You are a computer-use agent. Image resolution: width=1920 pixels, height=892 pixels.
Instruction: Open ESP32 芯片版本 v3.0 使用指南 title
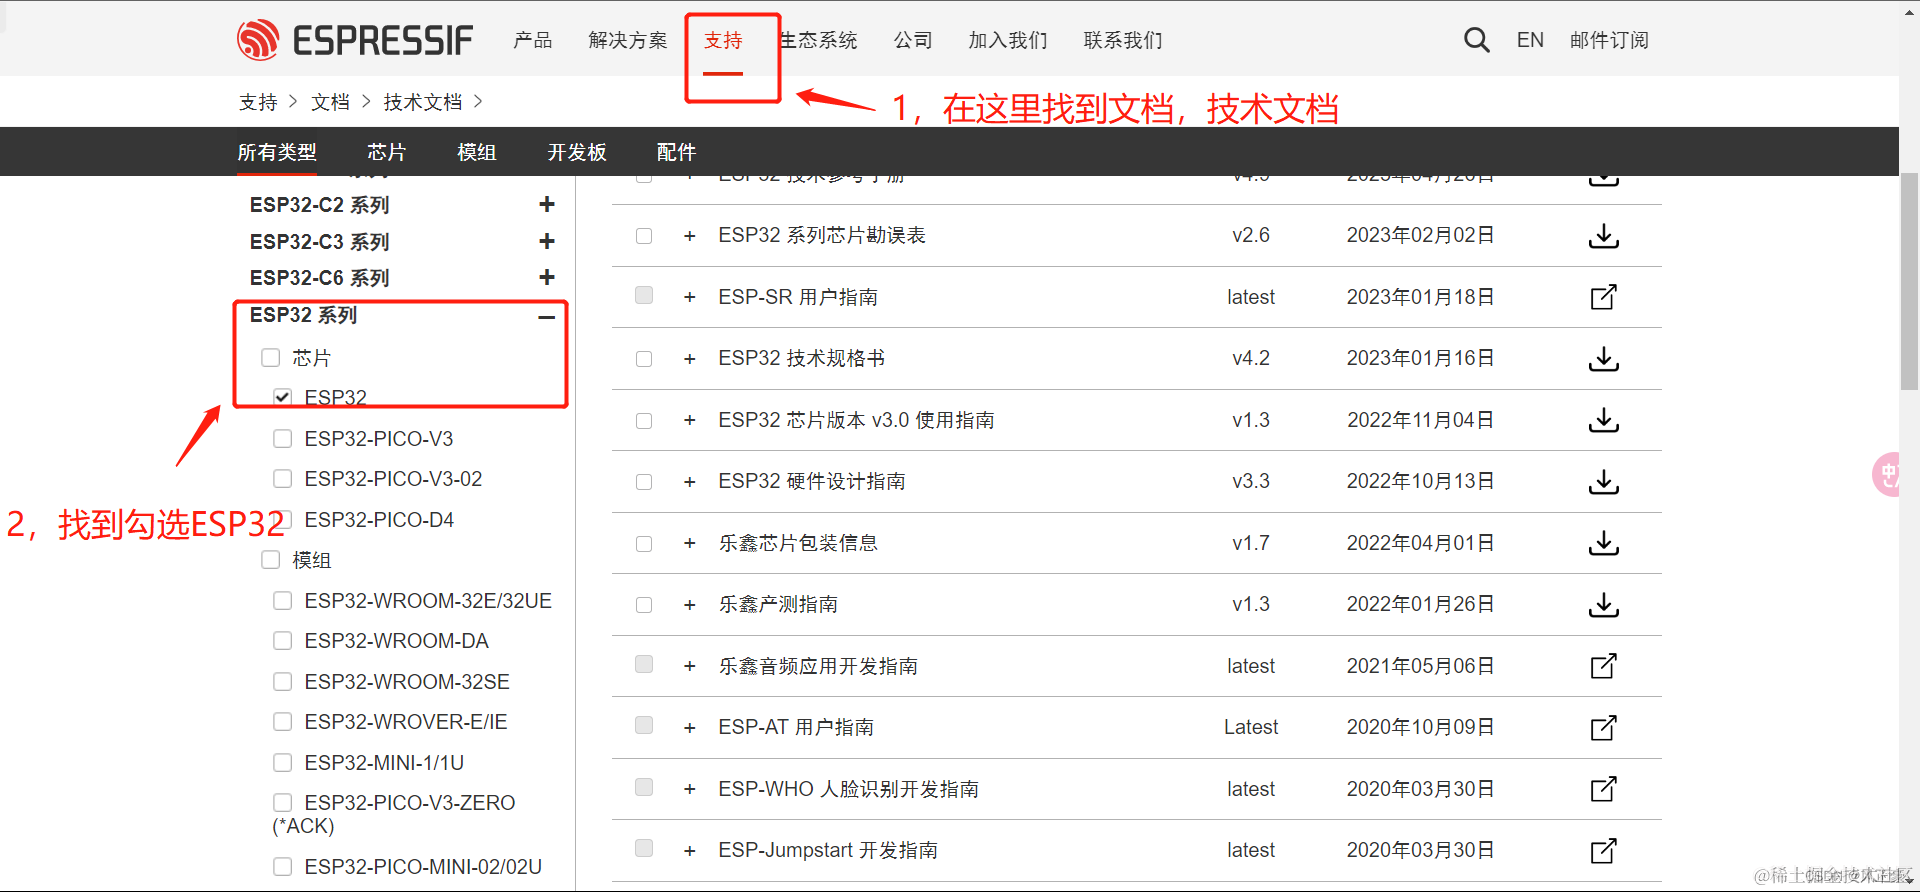(x=856, y=420)
